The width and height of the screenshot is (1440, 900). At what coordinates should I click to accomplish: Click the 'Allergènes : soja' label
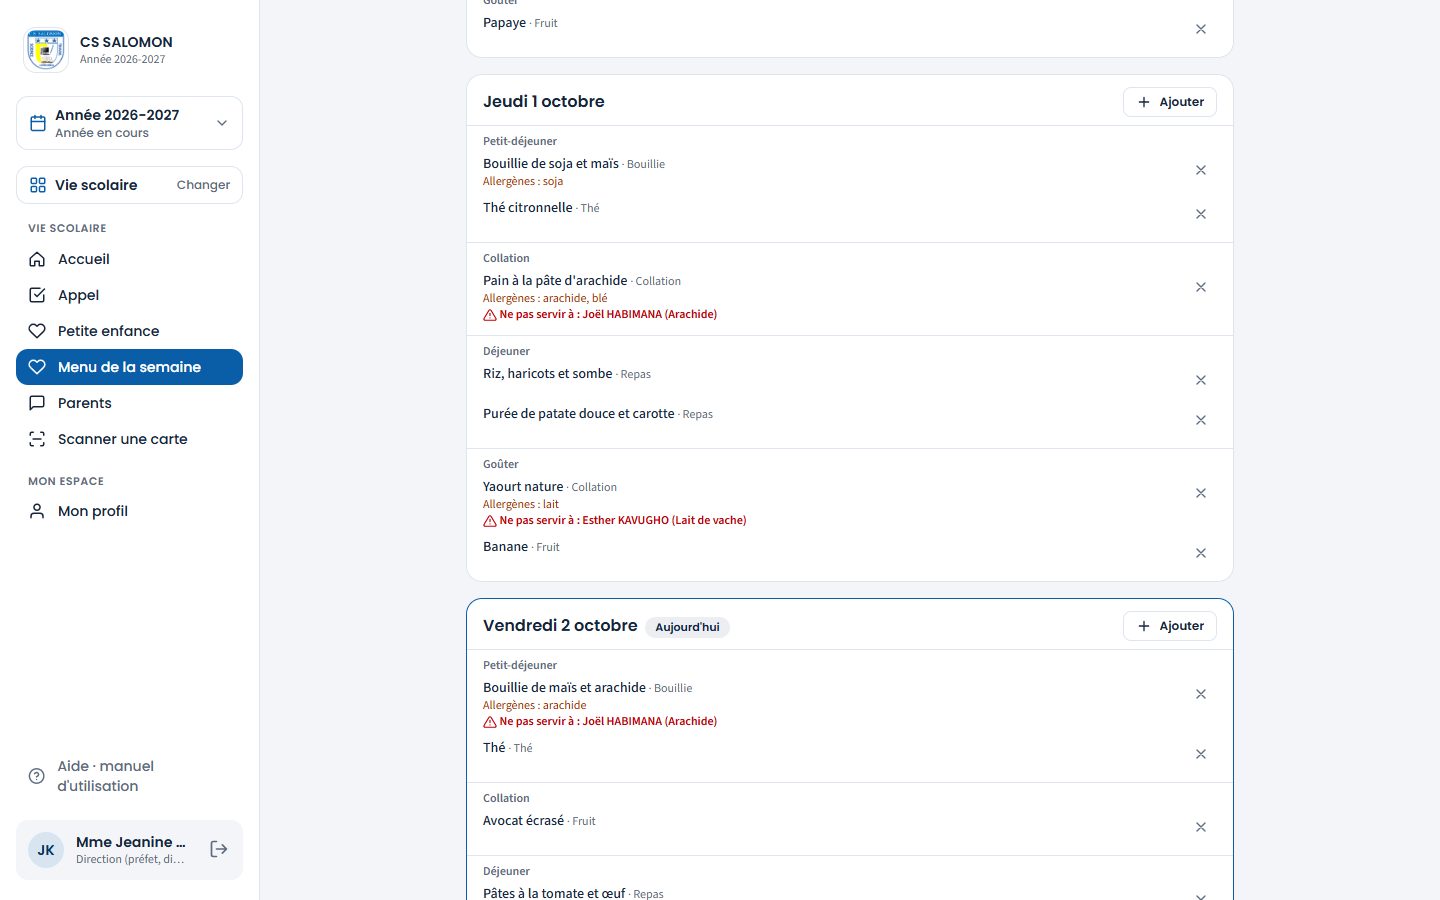point(523,181)
